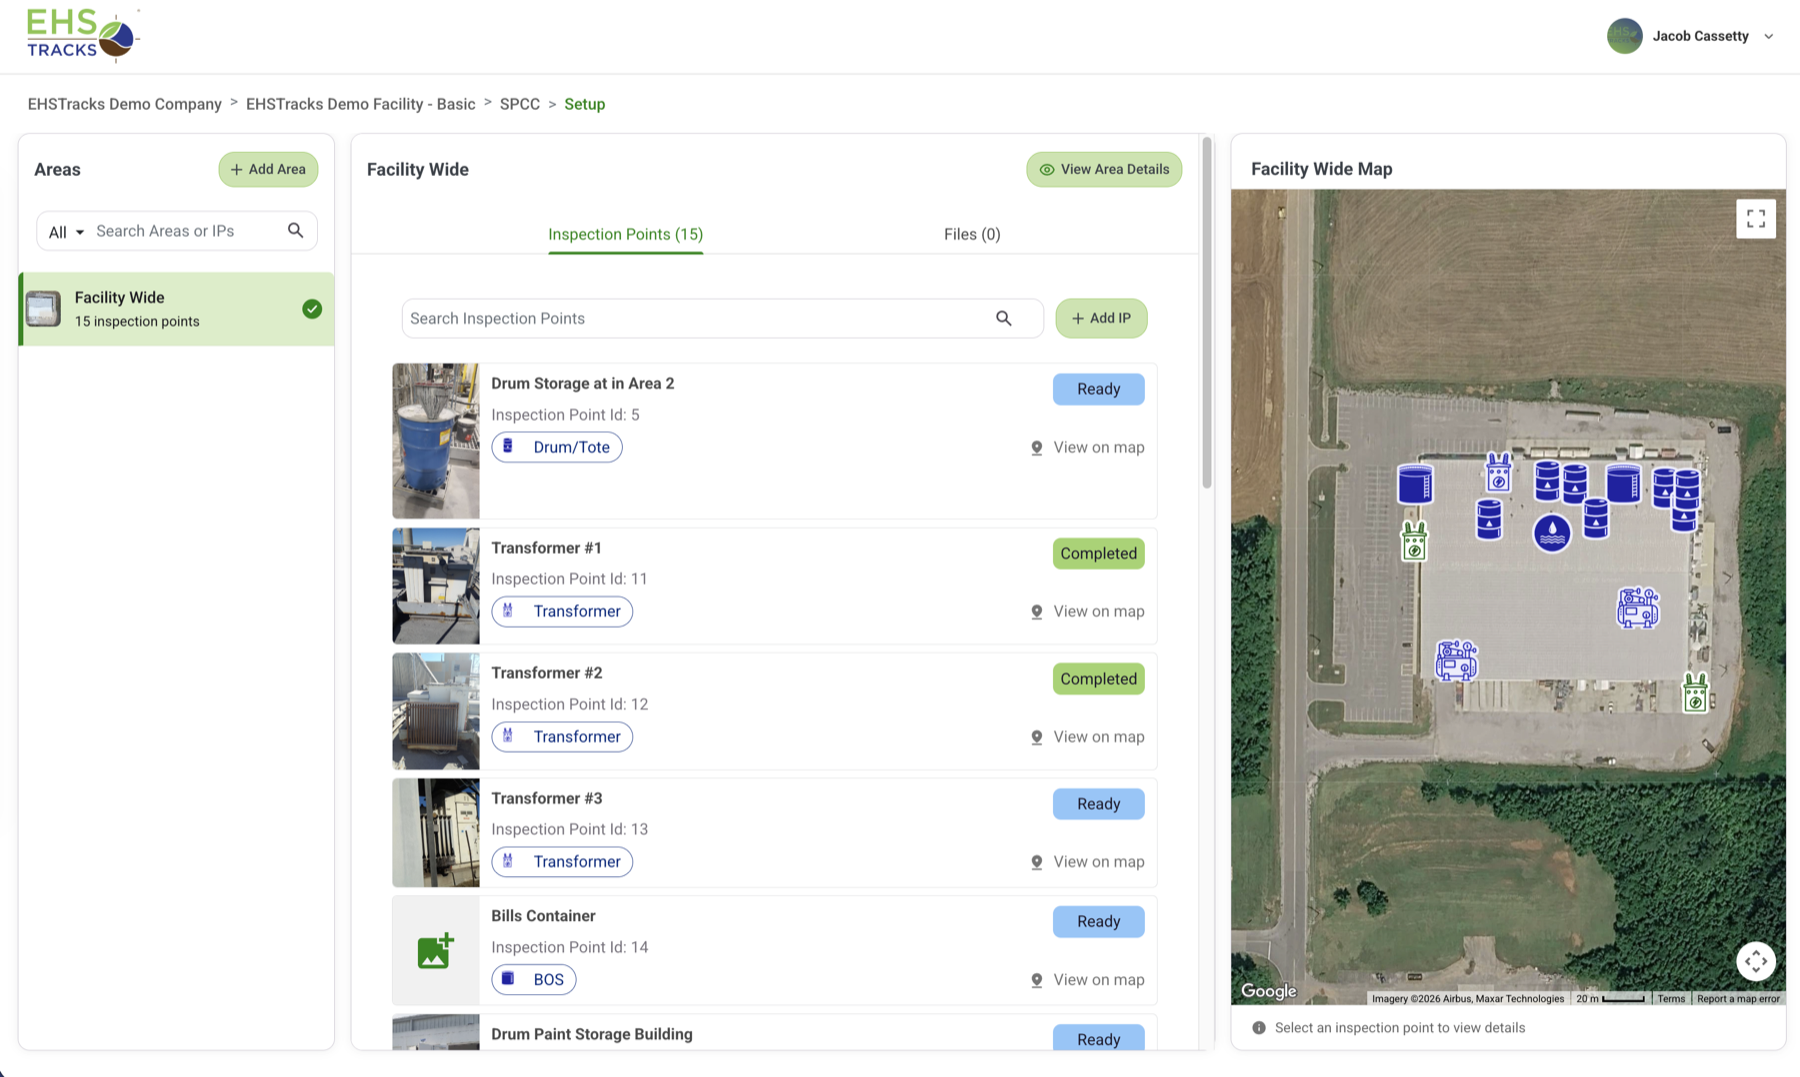Click the Drum/Tote tag chip
Viewport: 1800px width, 1077px height.
coord(557,447)
